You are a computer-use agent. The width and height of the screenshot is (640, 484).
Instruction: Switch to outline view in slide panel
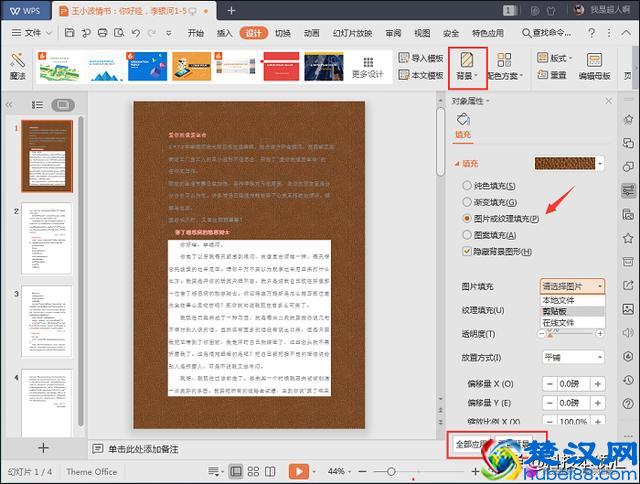coord(37,105)
